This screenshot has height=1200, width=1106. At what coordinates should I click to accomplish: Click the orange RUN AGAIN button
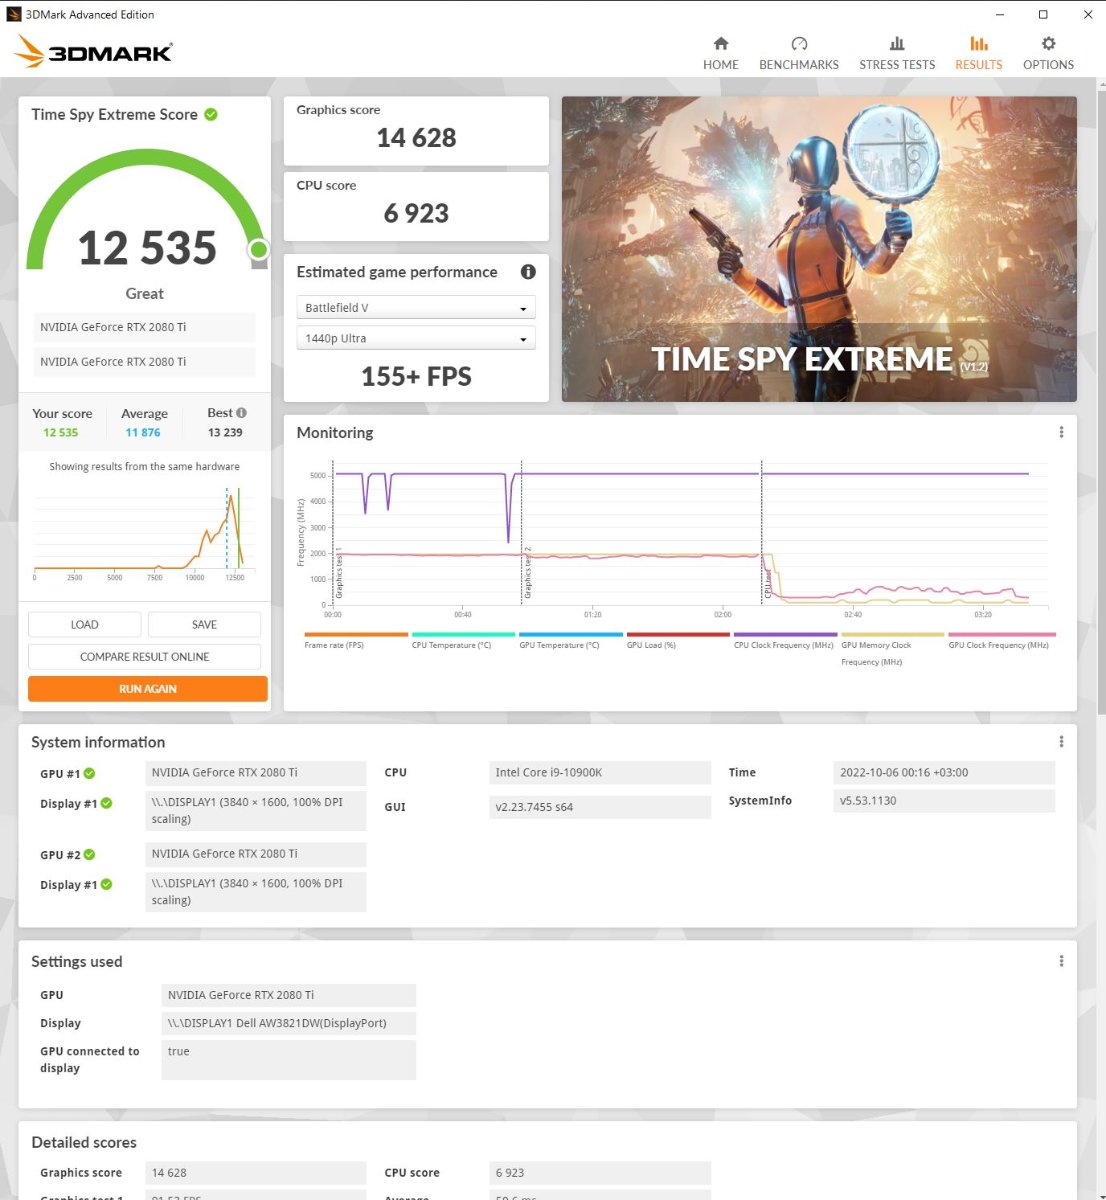(148, 688)
